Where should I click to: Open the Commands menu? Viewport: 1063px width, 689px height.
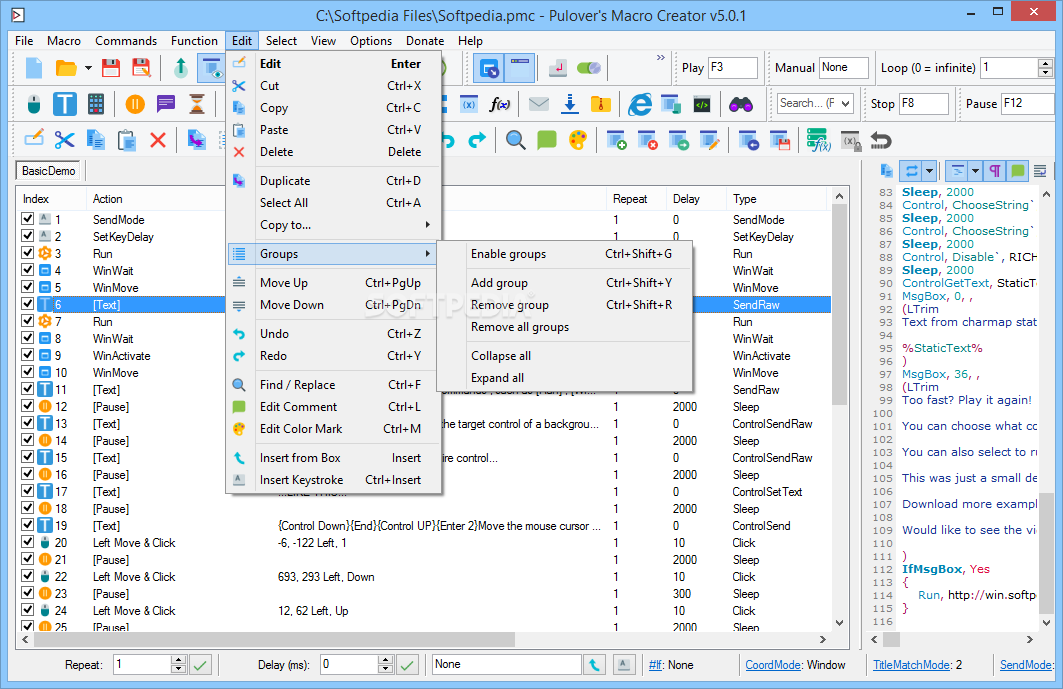click(x=125, y=41)
